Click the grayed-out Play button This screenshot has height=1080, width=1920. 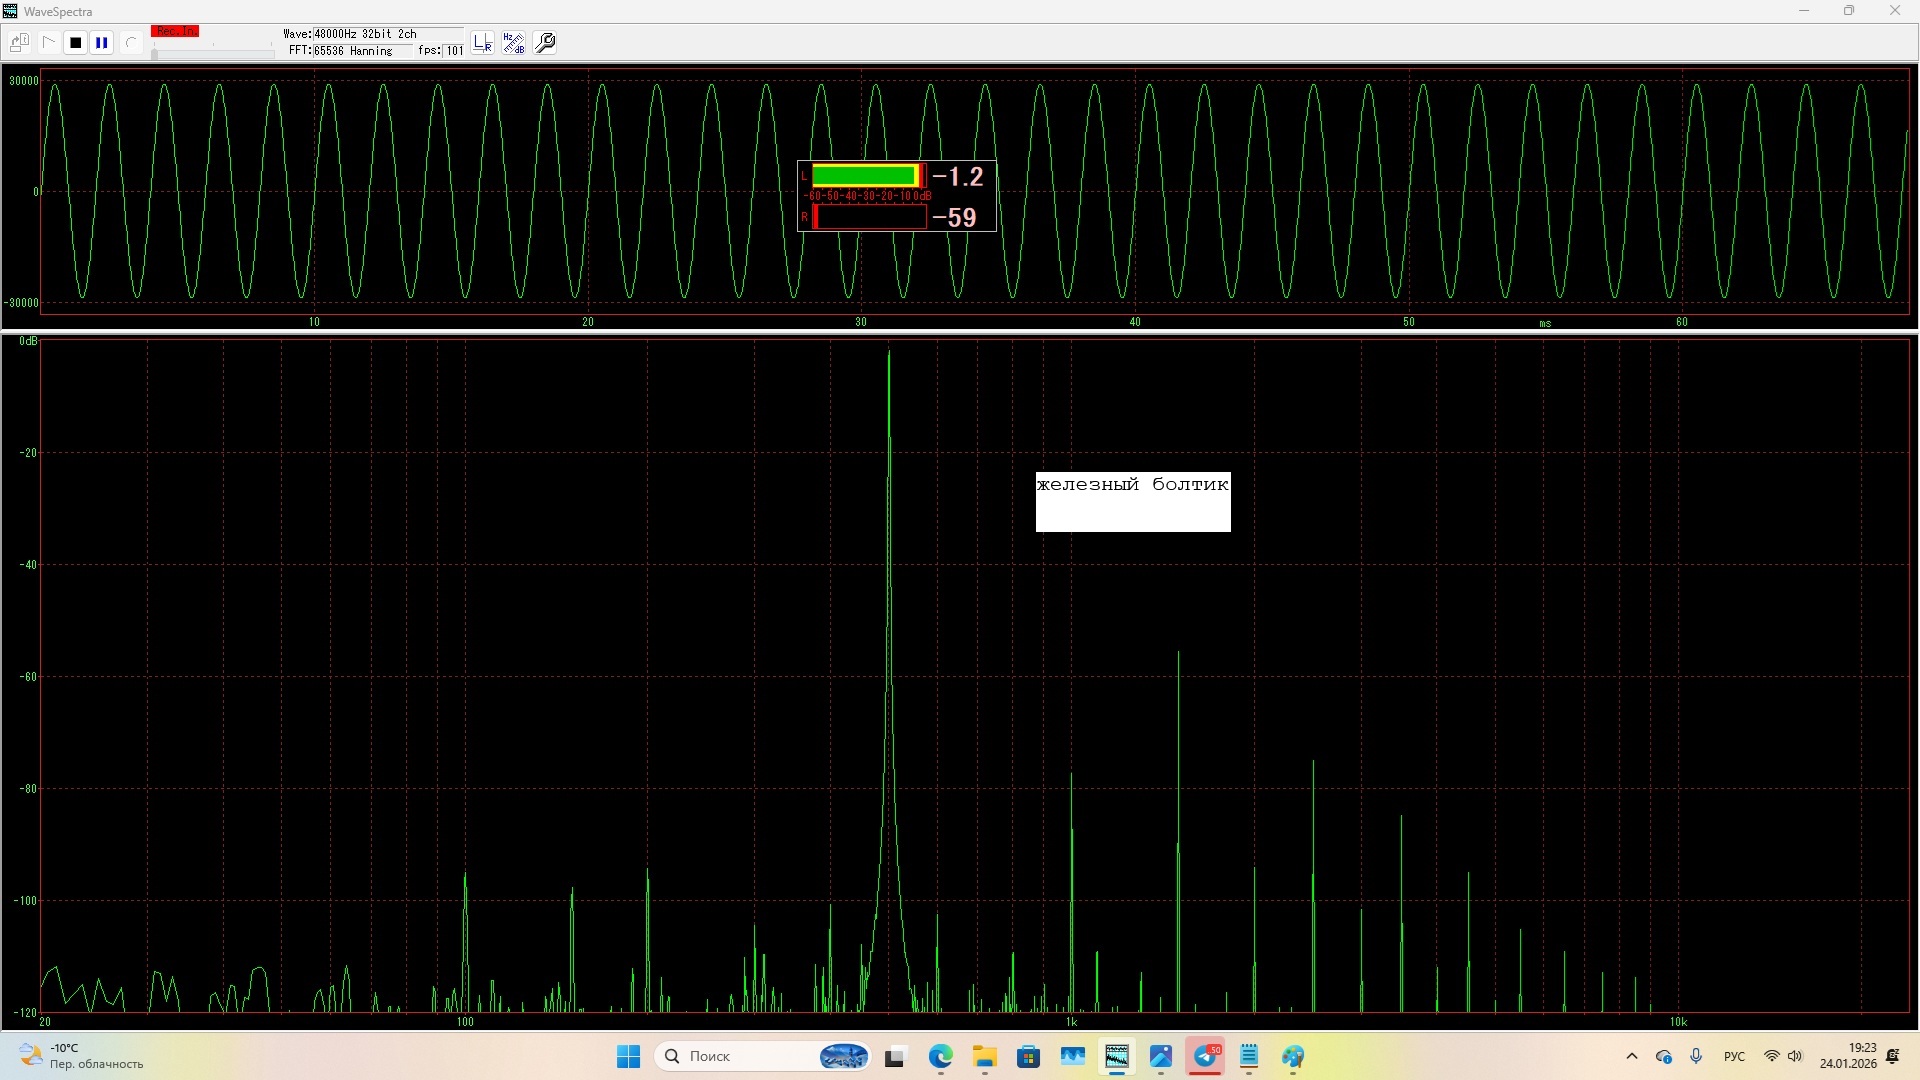click(48, 43)
